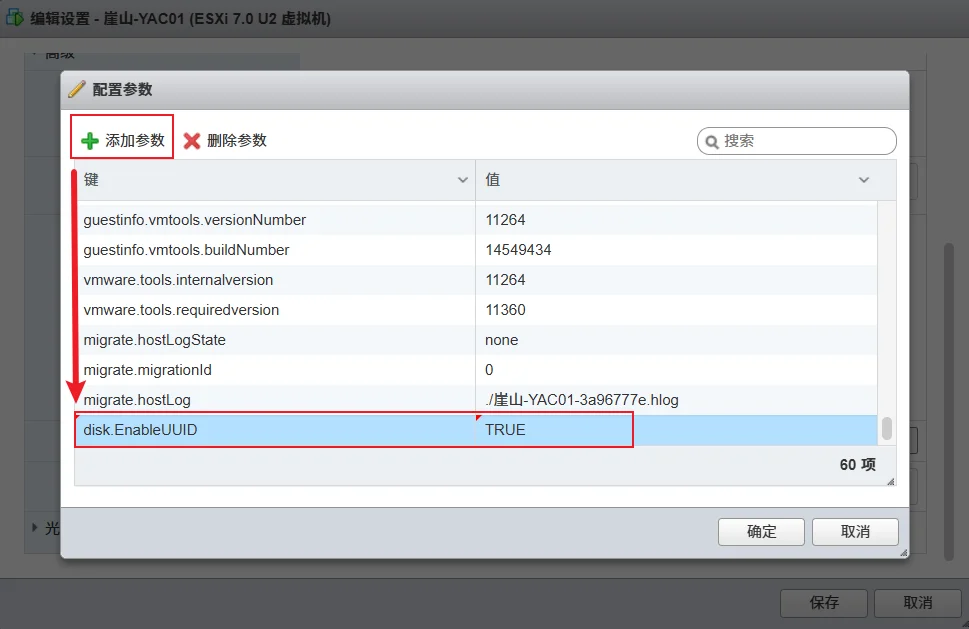Select the migrate.hostLog key row

[x=137, y=400]
